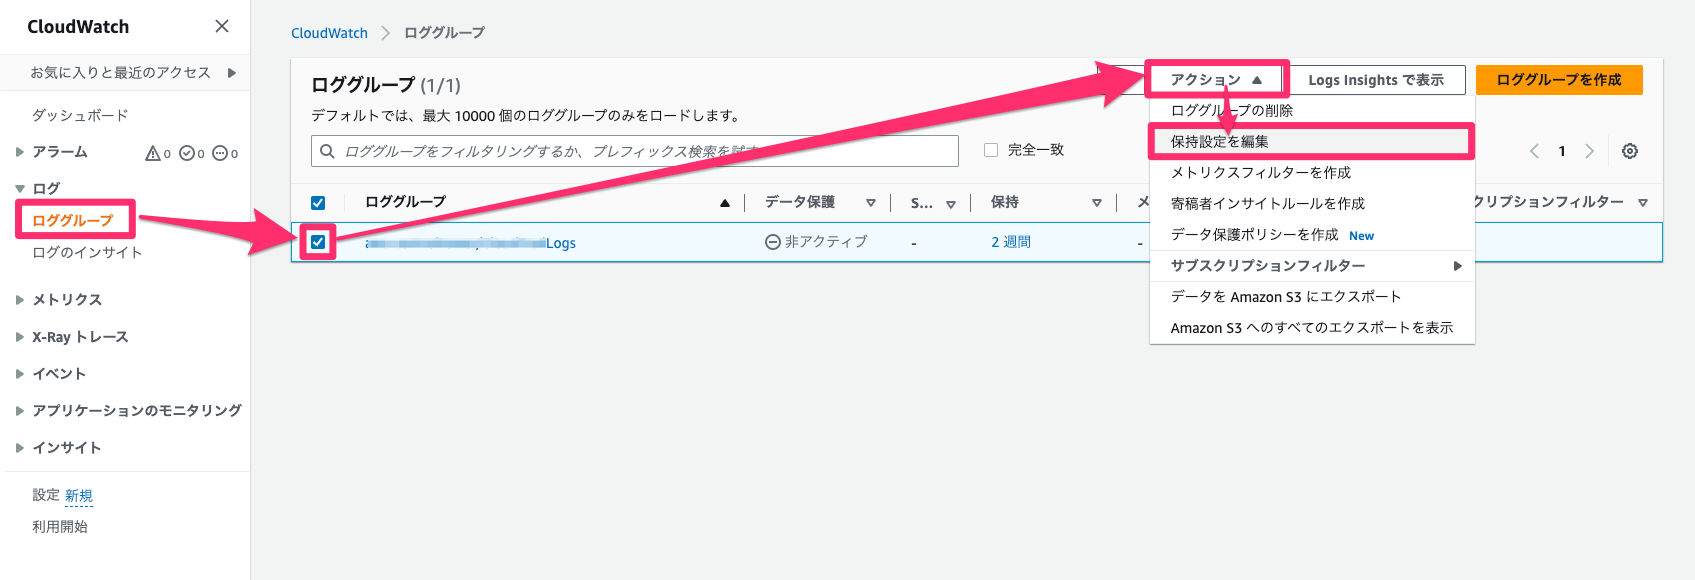Expand the メトリクス section

[x=20, y=299]
